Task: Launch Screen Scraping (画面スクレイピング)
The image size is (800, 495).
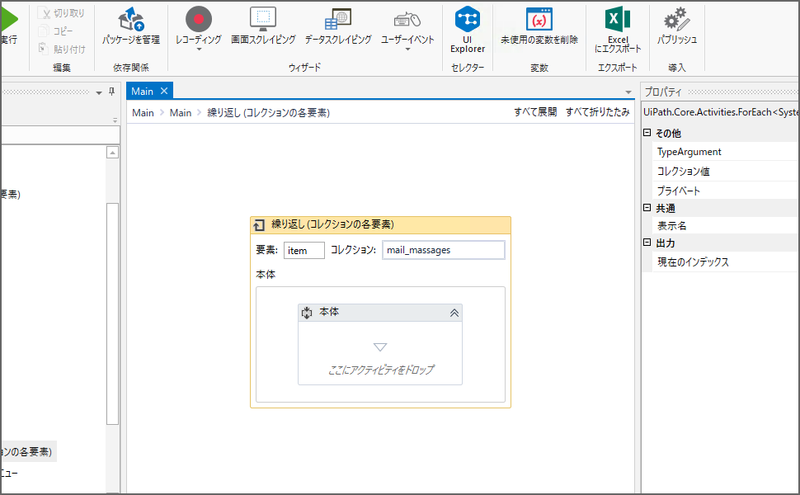Action: point(263,26)
